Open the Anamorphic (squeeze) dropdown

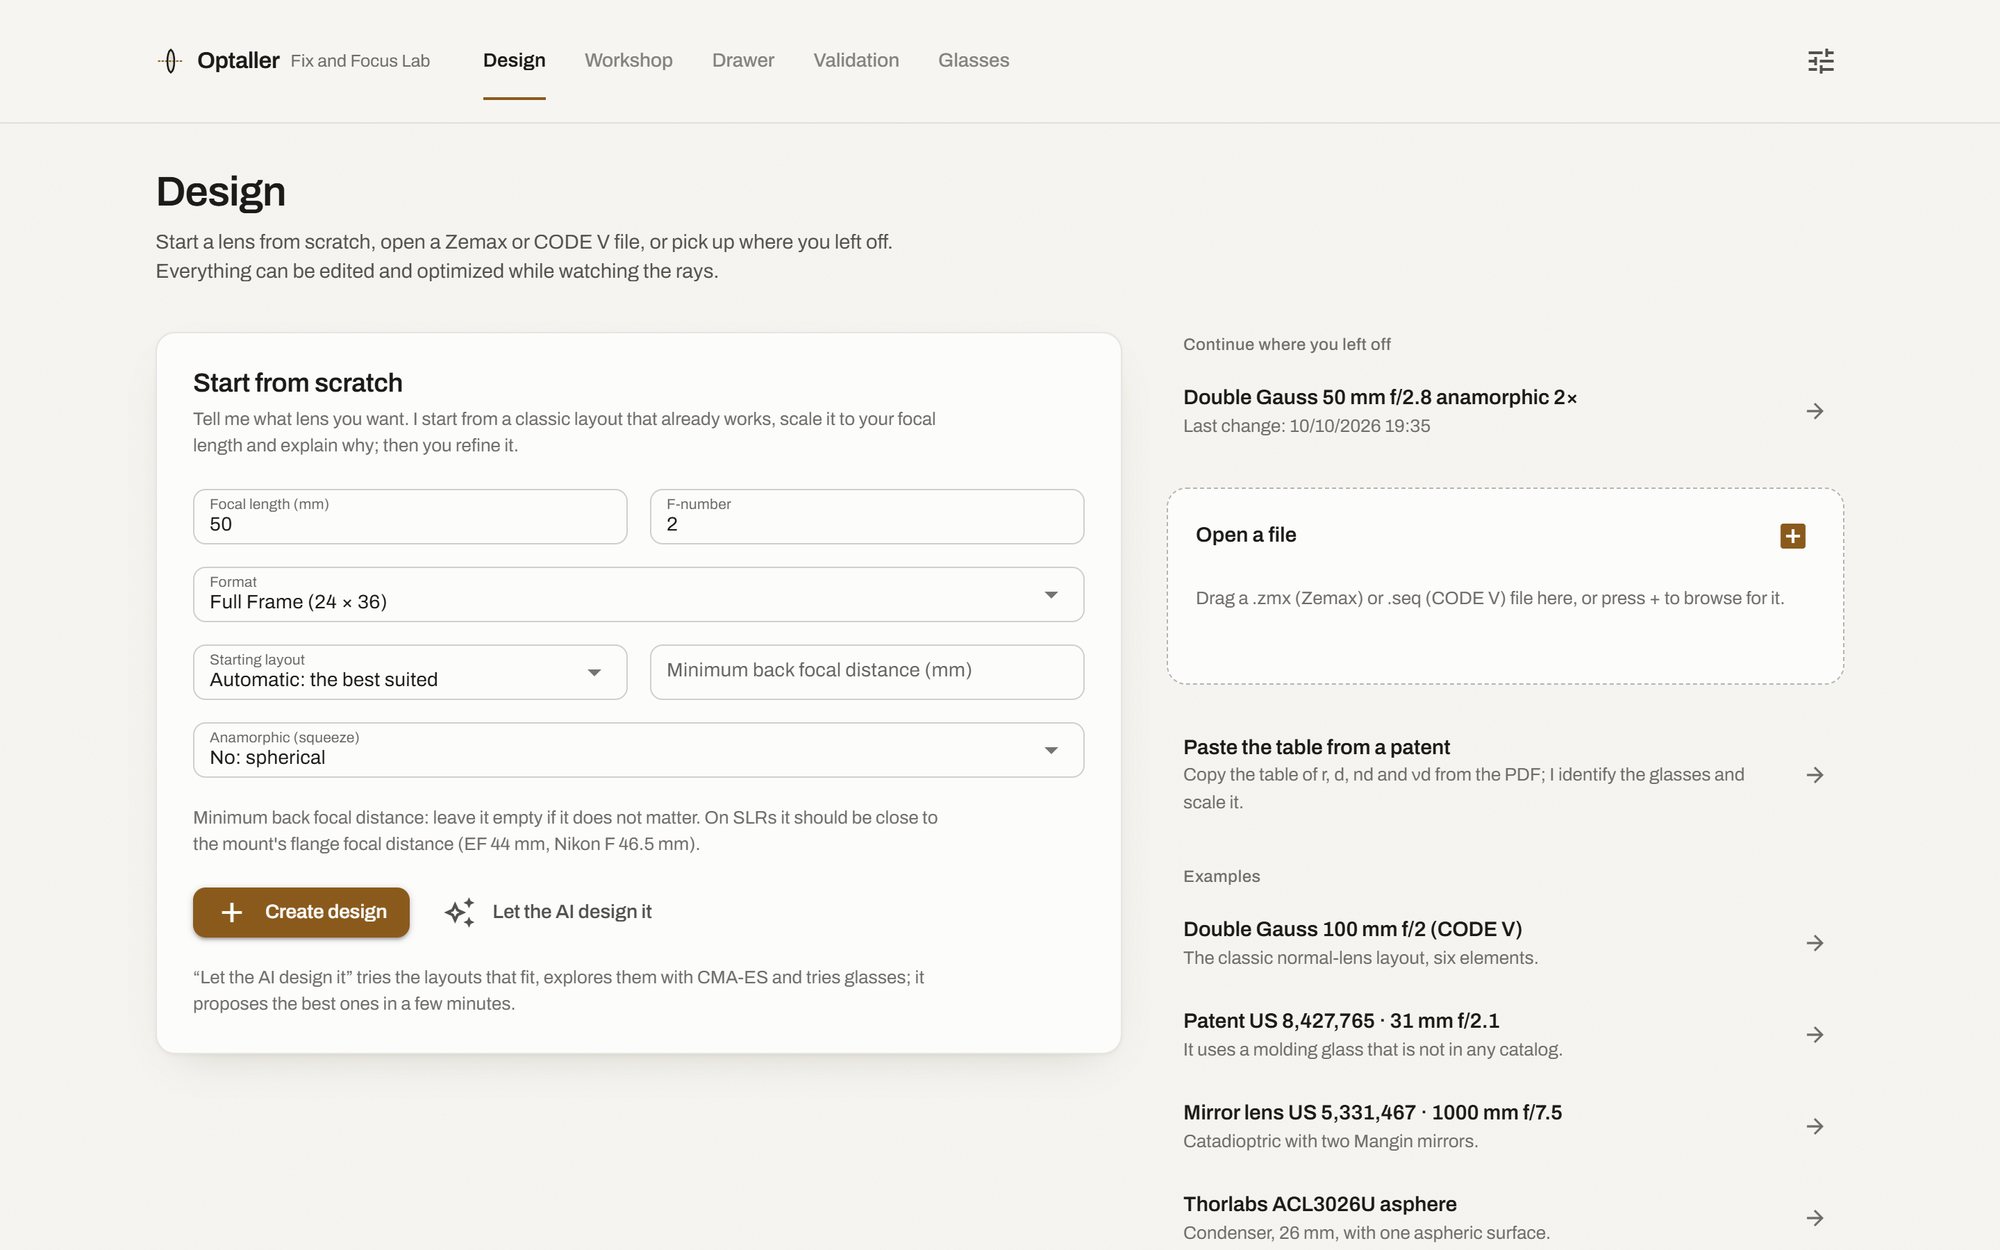638,750
